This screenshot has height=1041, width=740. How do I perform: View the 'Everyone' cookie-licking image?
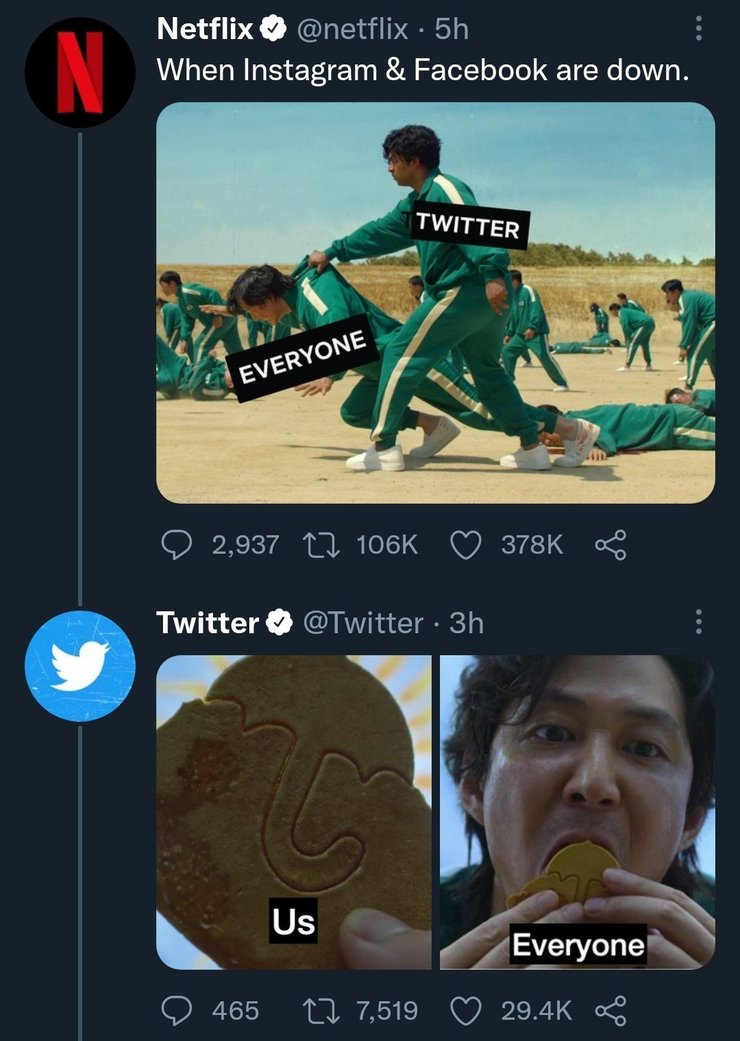coord(577,811)
